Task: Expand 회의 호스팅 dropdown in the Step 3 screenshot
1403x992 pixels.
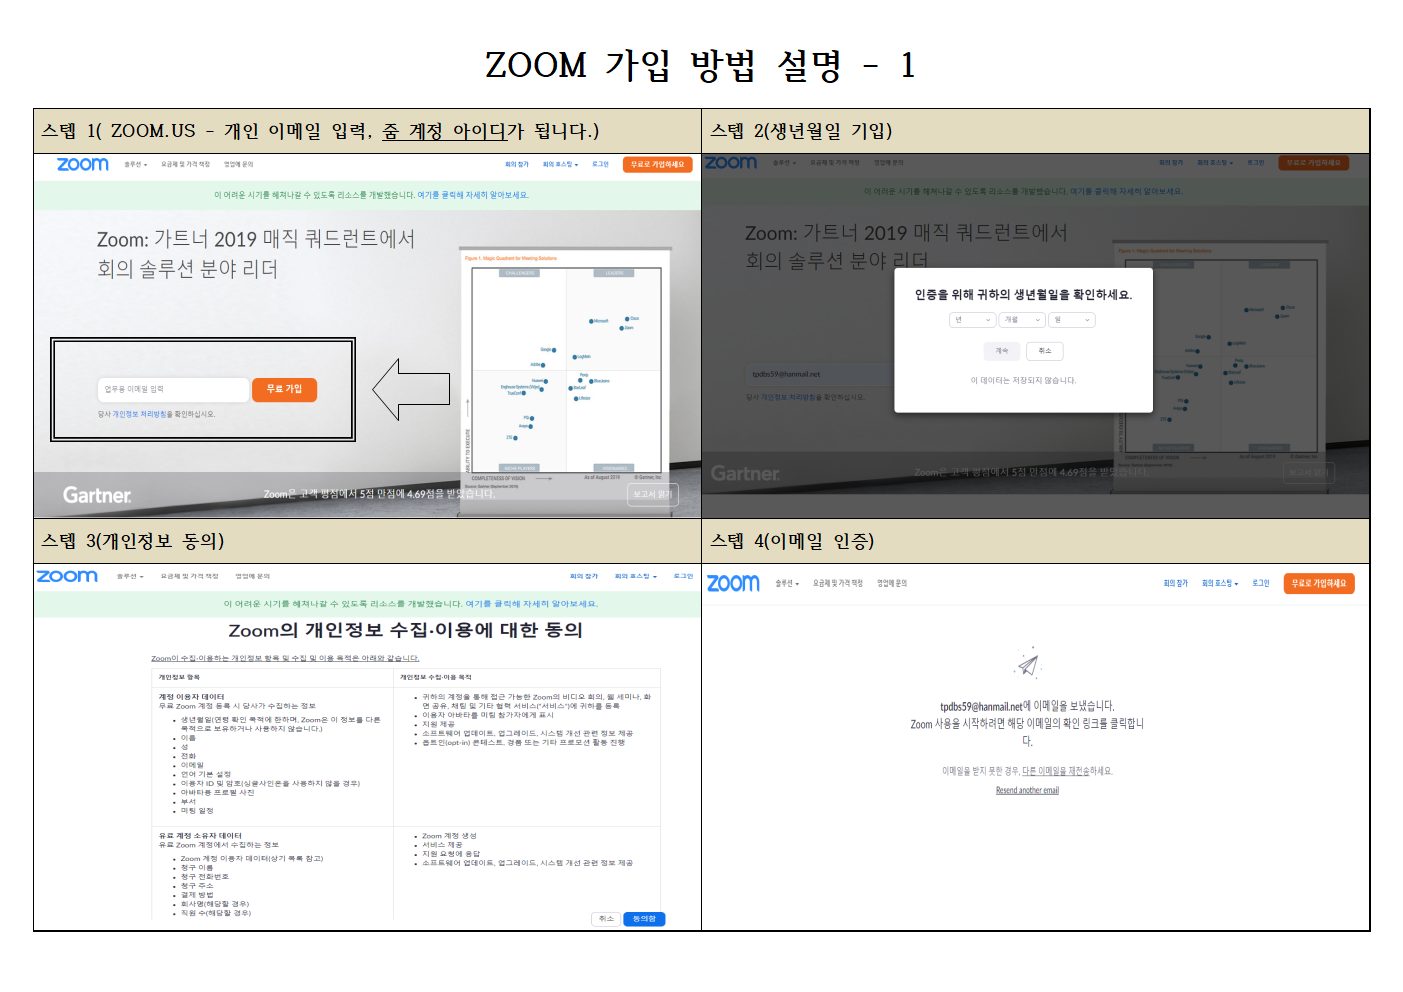Action: 635,576
